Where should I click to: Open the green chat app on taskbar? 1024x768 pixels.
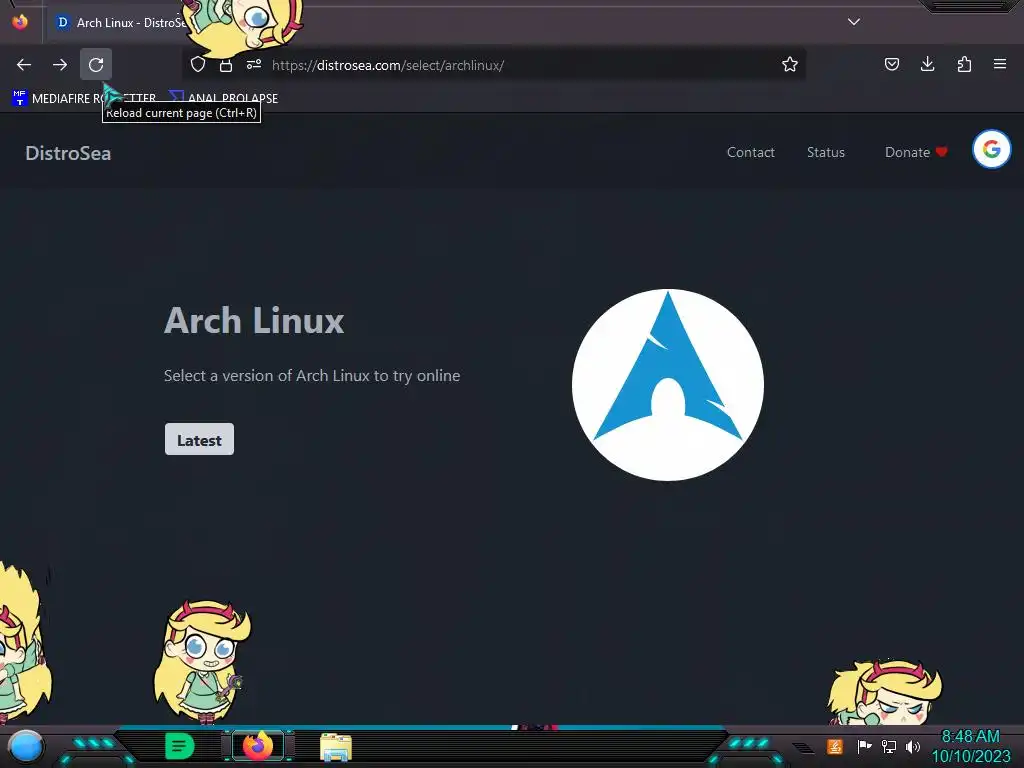point(180,746)
